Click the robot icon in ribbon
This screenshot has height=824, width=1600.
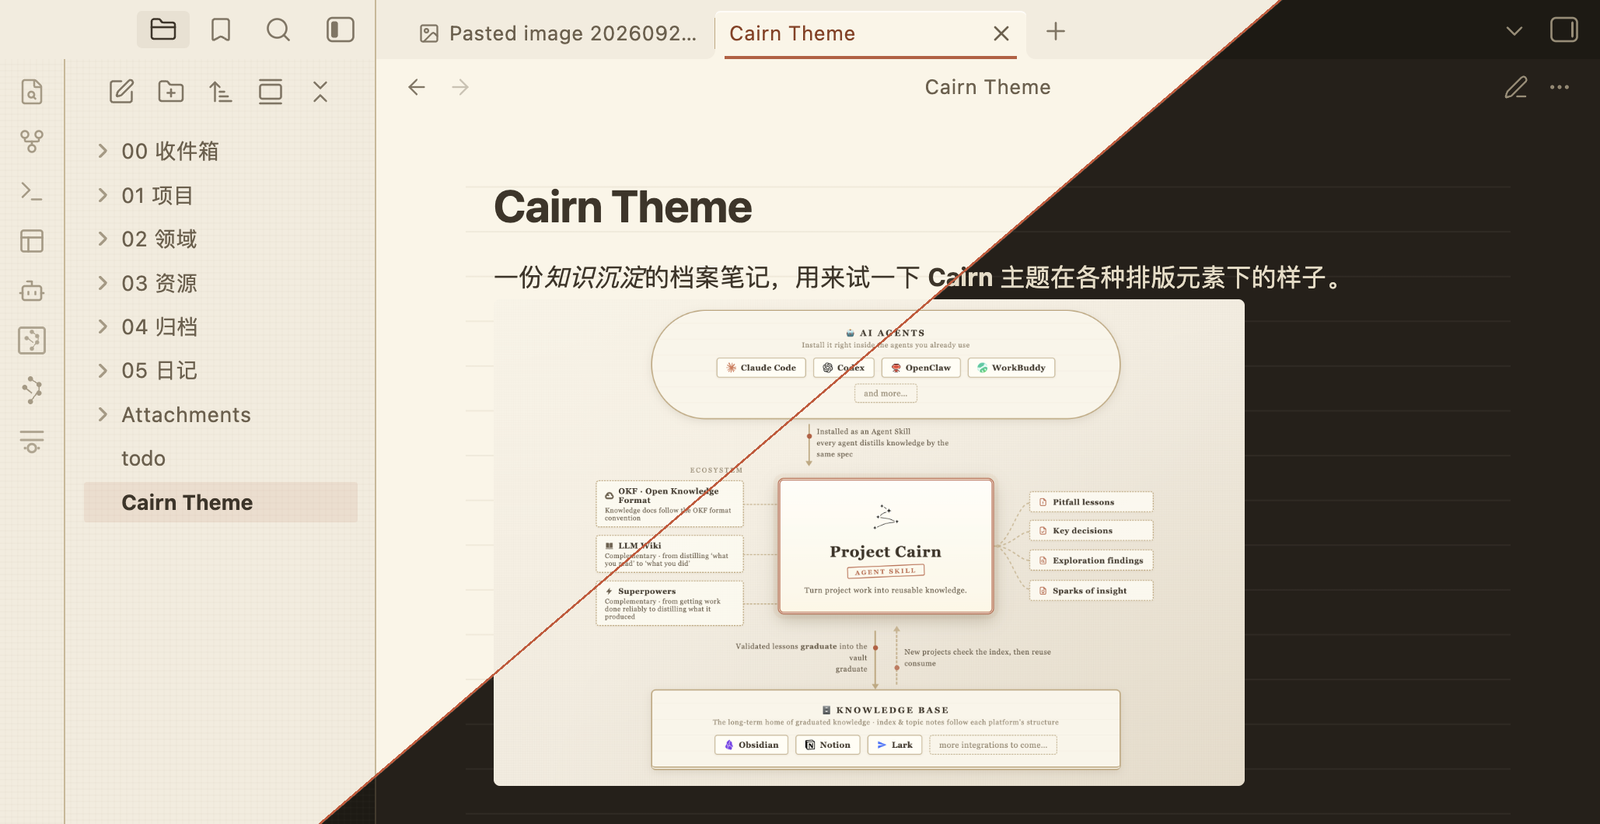[32, 291]
